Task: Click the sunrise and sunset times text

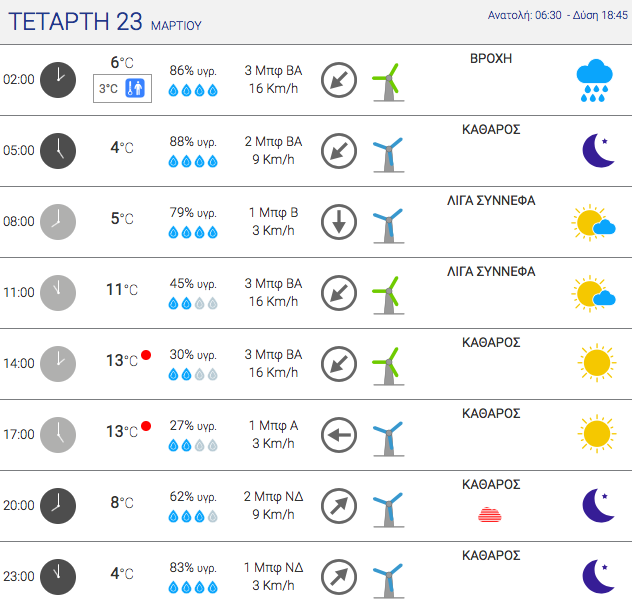Action: click(x=557, y=15)
